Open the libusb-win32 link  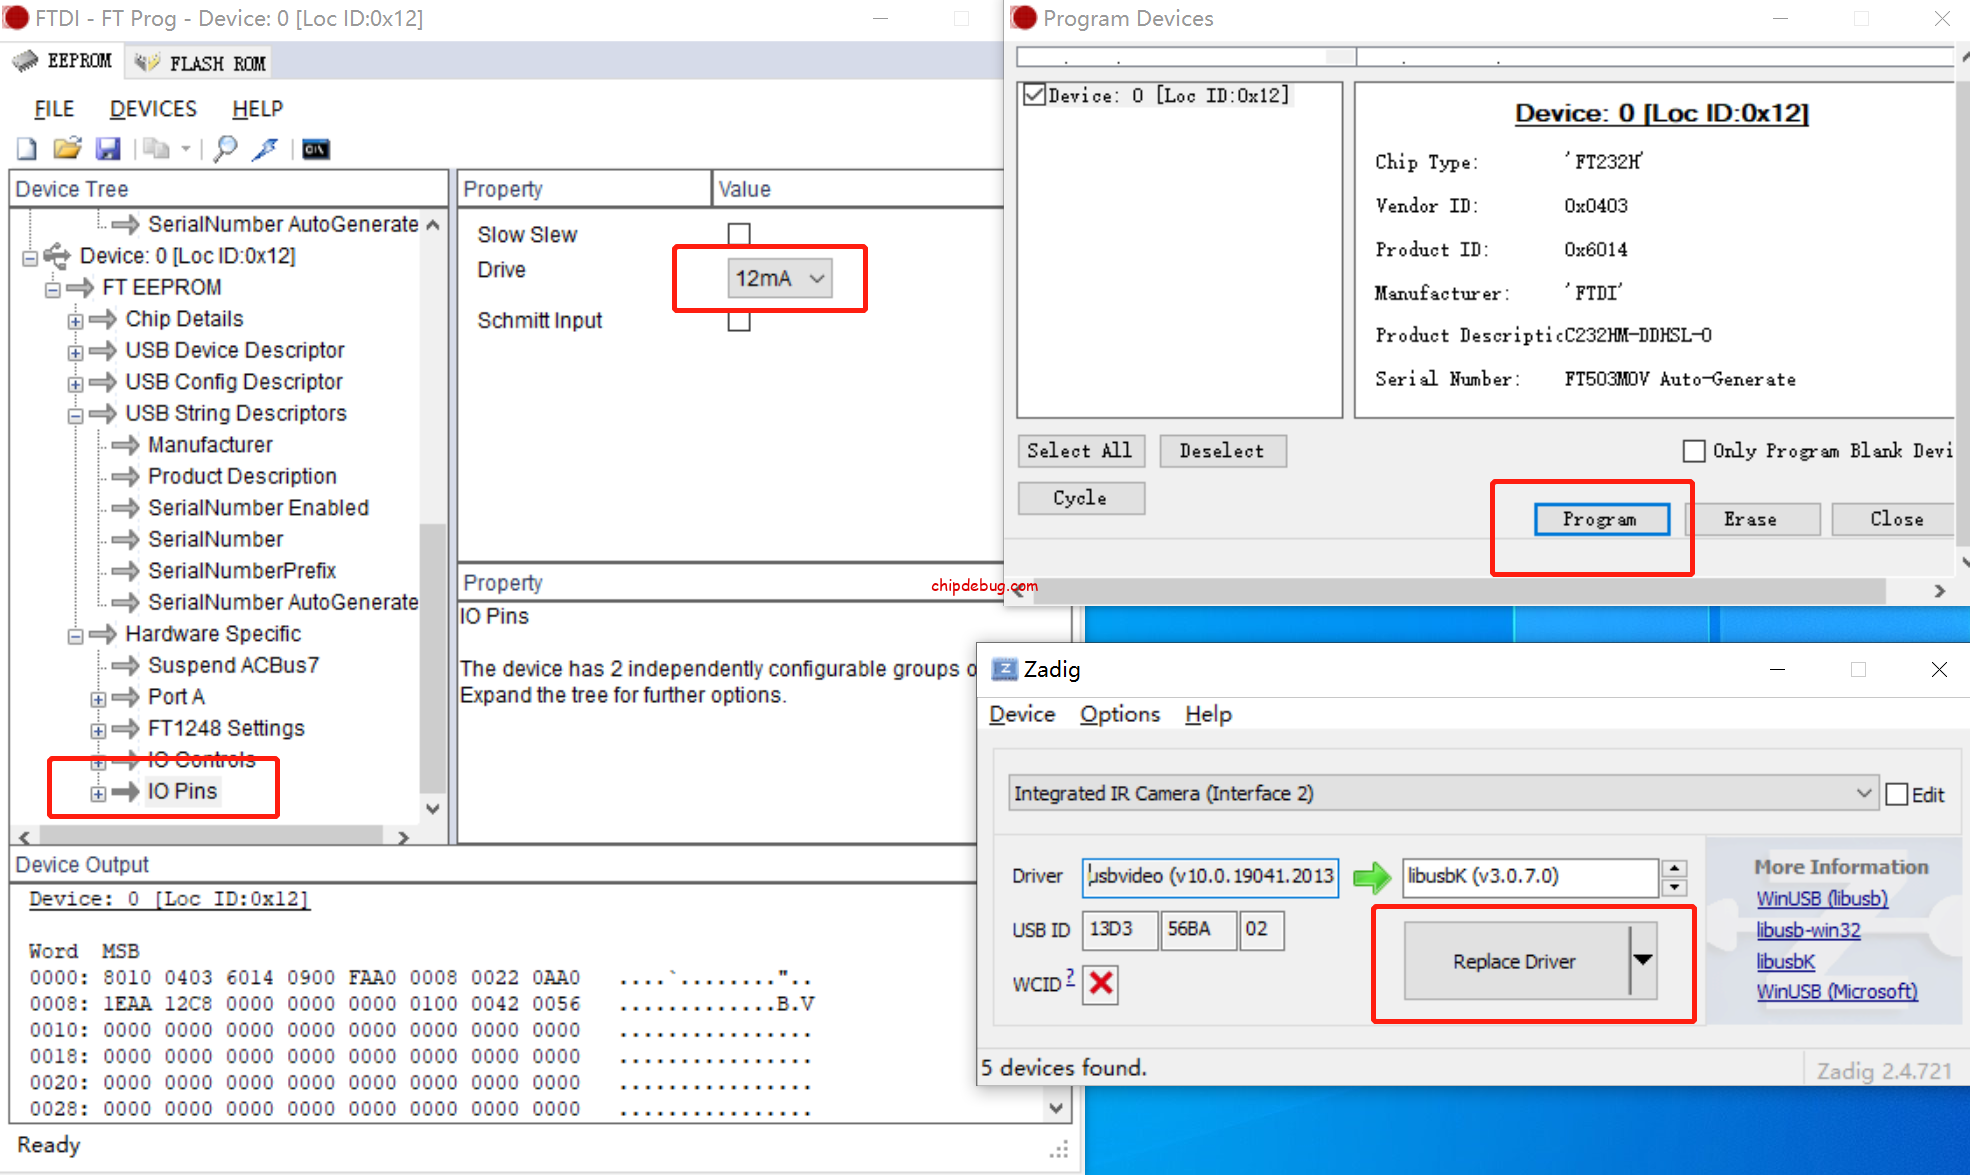point(1808,930)
